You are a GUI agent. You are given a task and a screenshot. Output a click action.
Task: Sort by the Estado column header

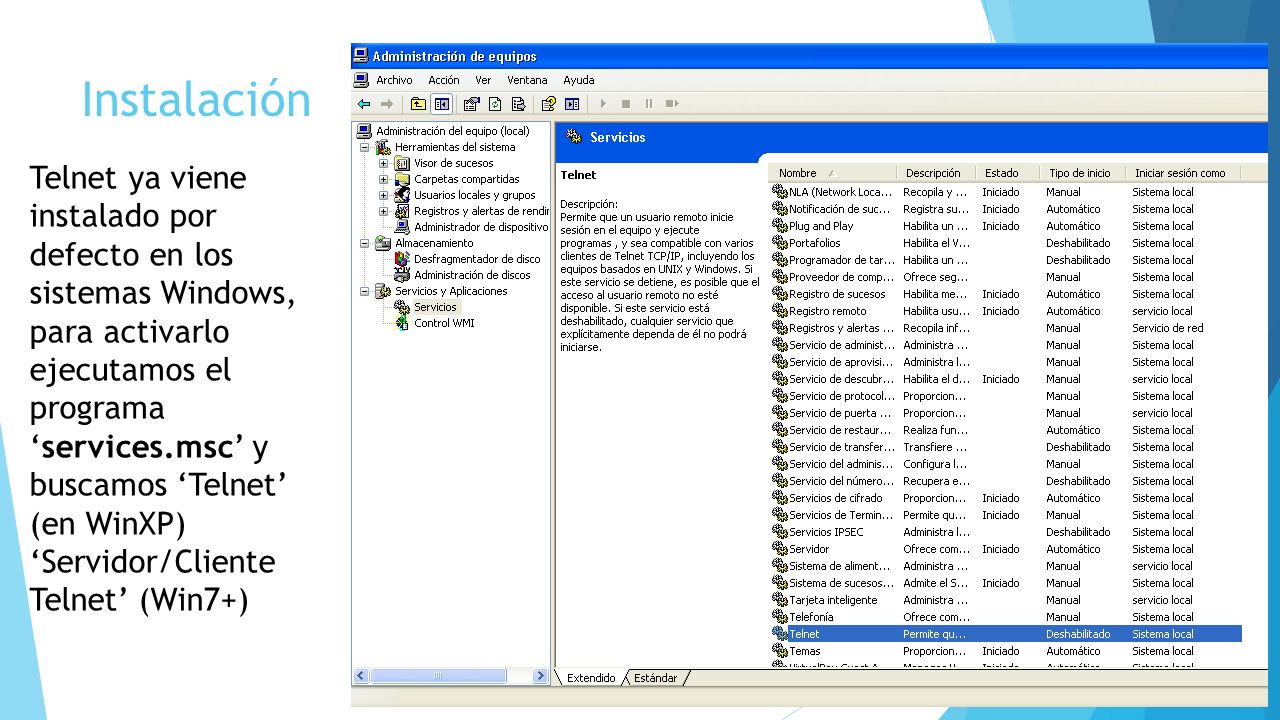[x=1008, y=173]
